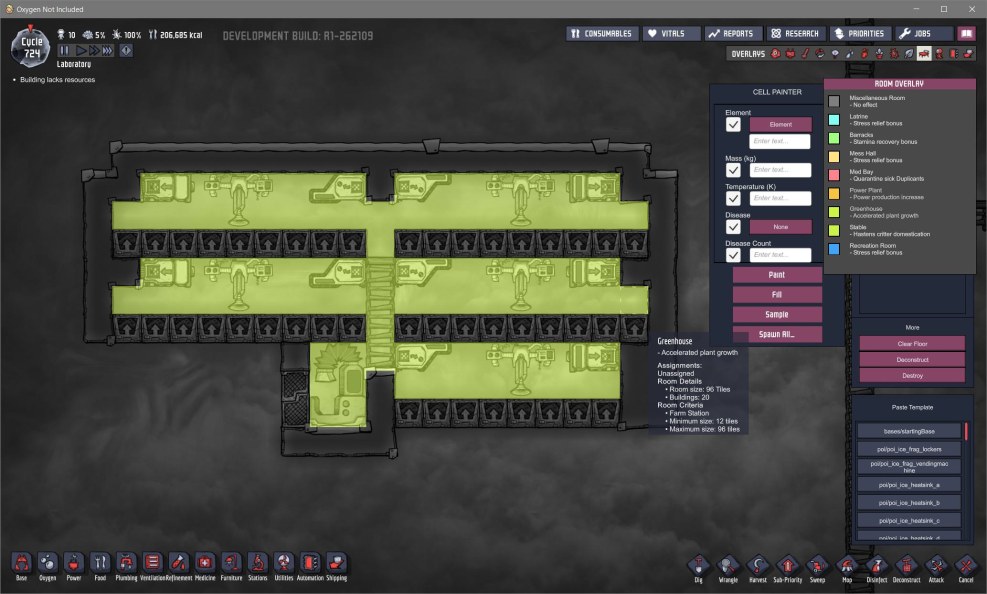
Task: Open the Consumables screen
Action: 601,32
